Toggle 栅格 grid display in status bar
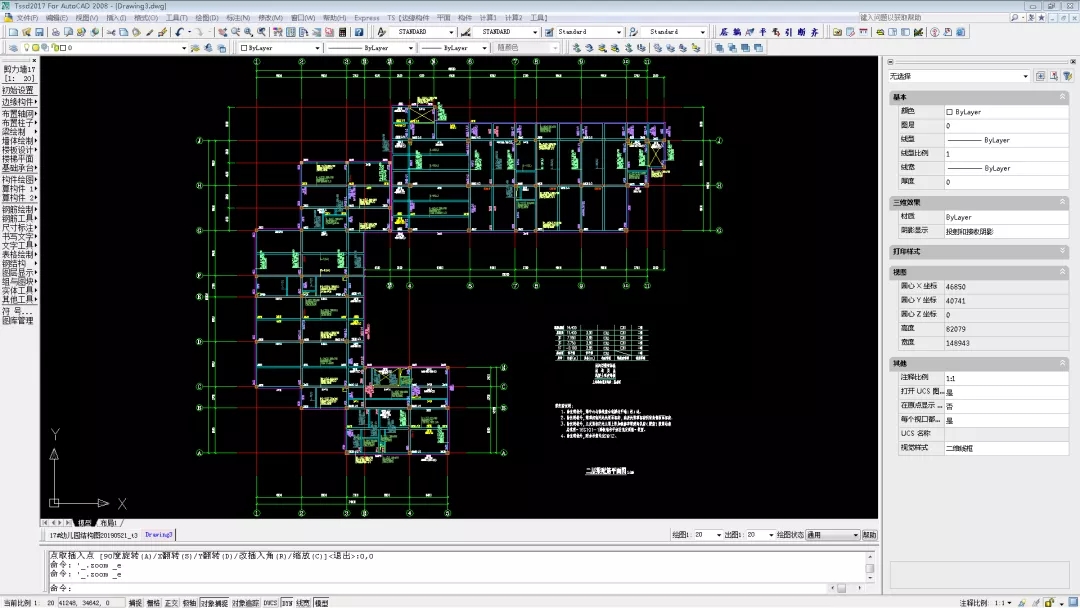This screenshot has width=1080, height=608. tap(153, 603)
